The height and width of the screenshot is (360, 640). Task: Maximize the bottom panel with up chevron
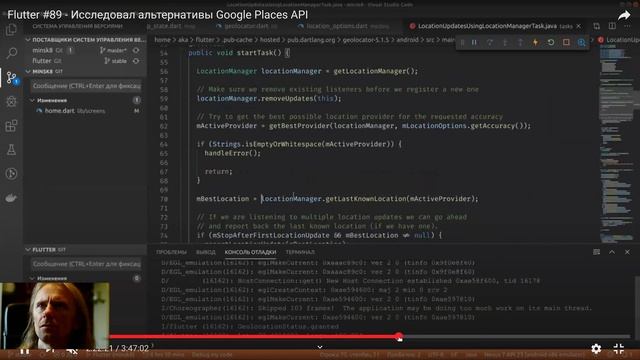612,252
